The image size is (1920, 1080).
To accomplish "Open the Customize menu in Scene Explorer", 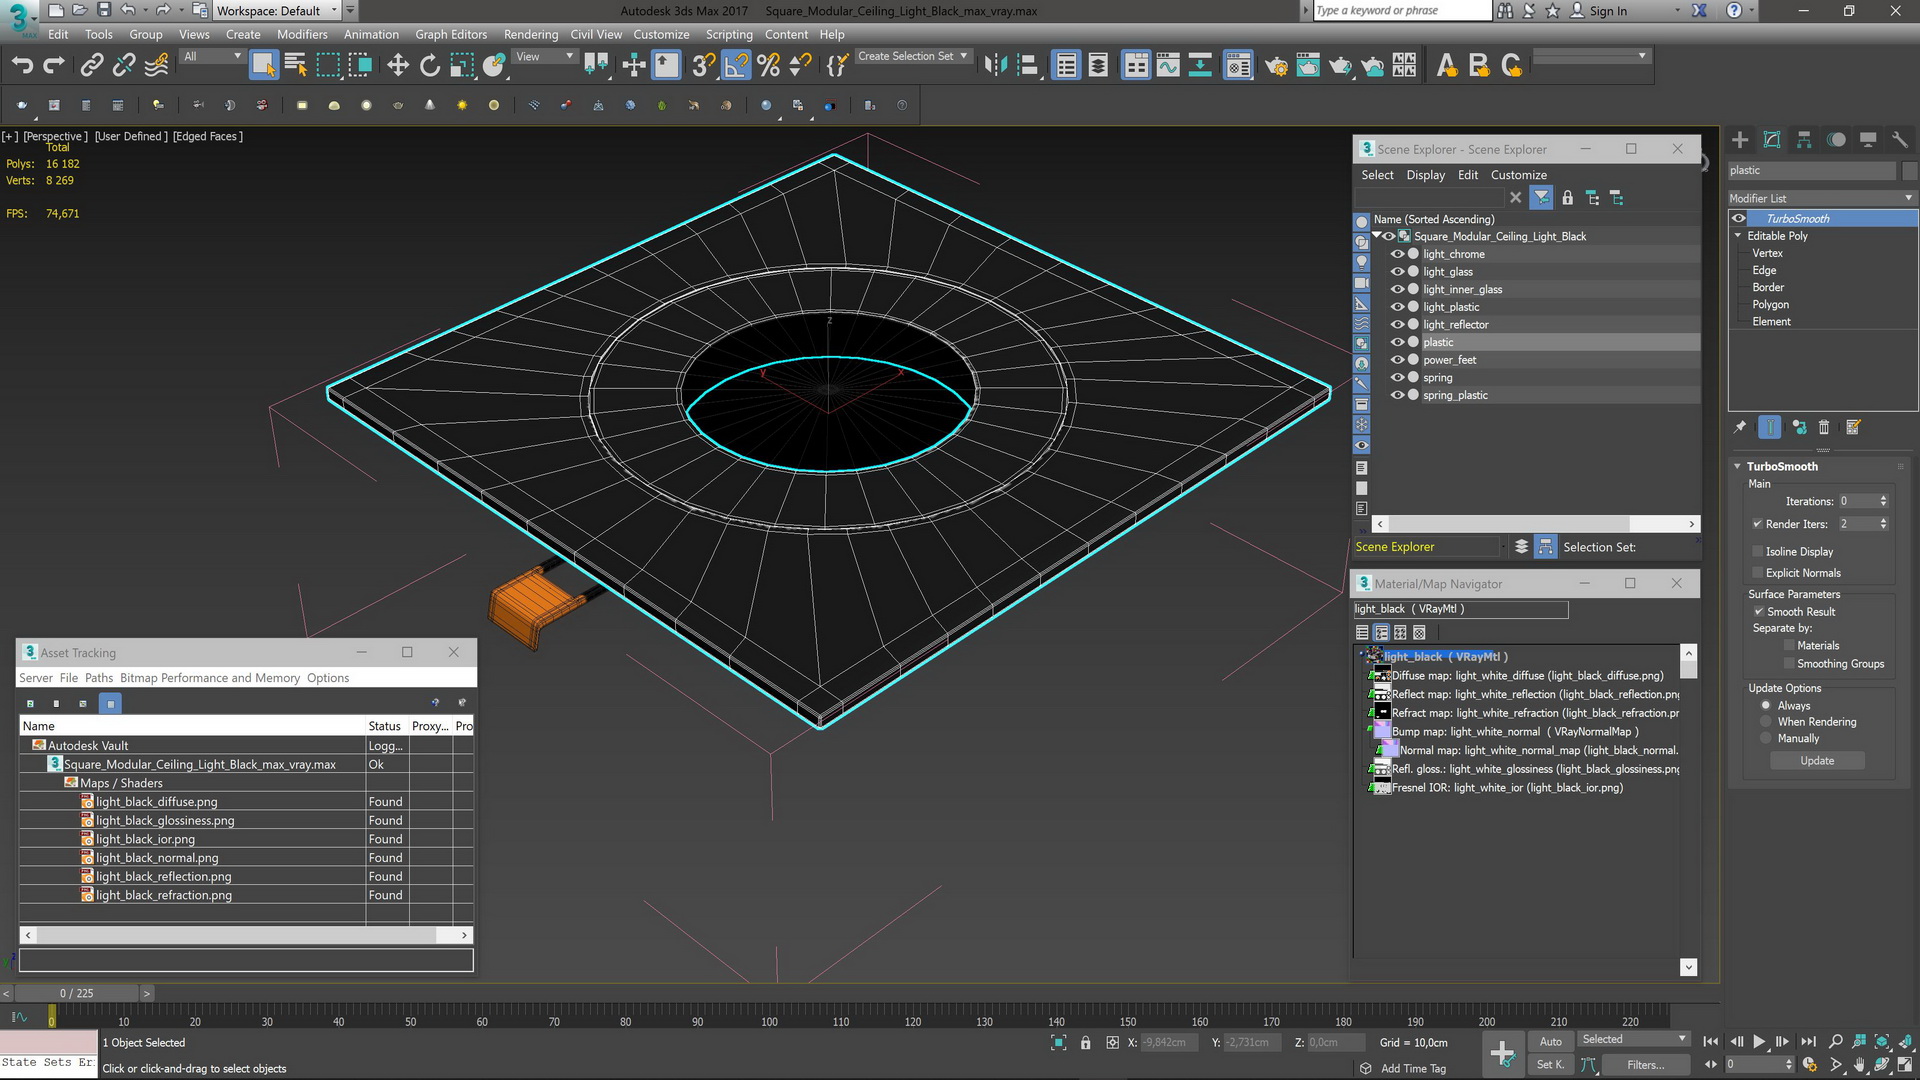I will (x=1518, y=175).
